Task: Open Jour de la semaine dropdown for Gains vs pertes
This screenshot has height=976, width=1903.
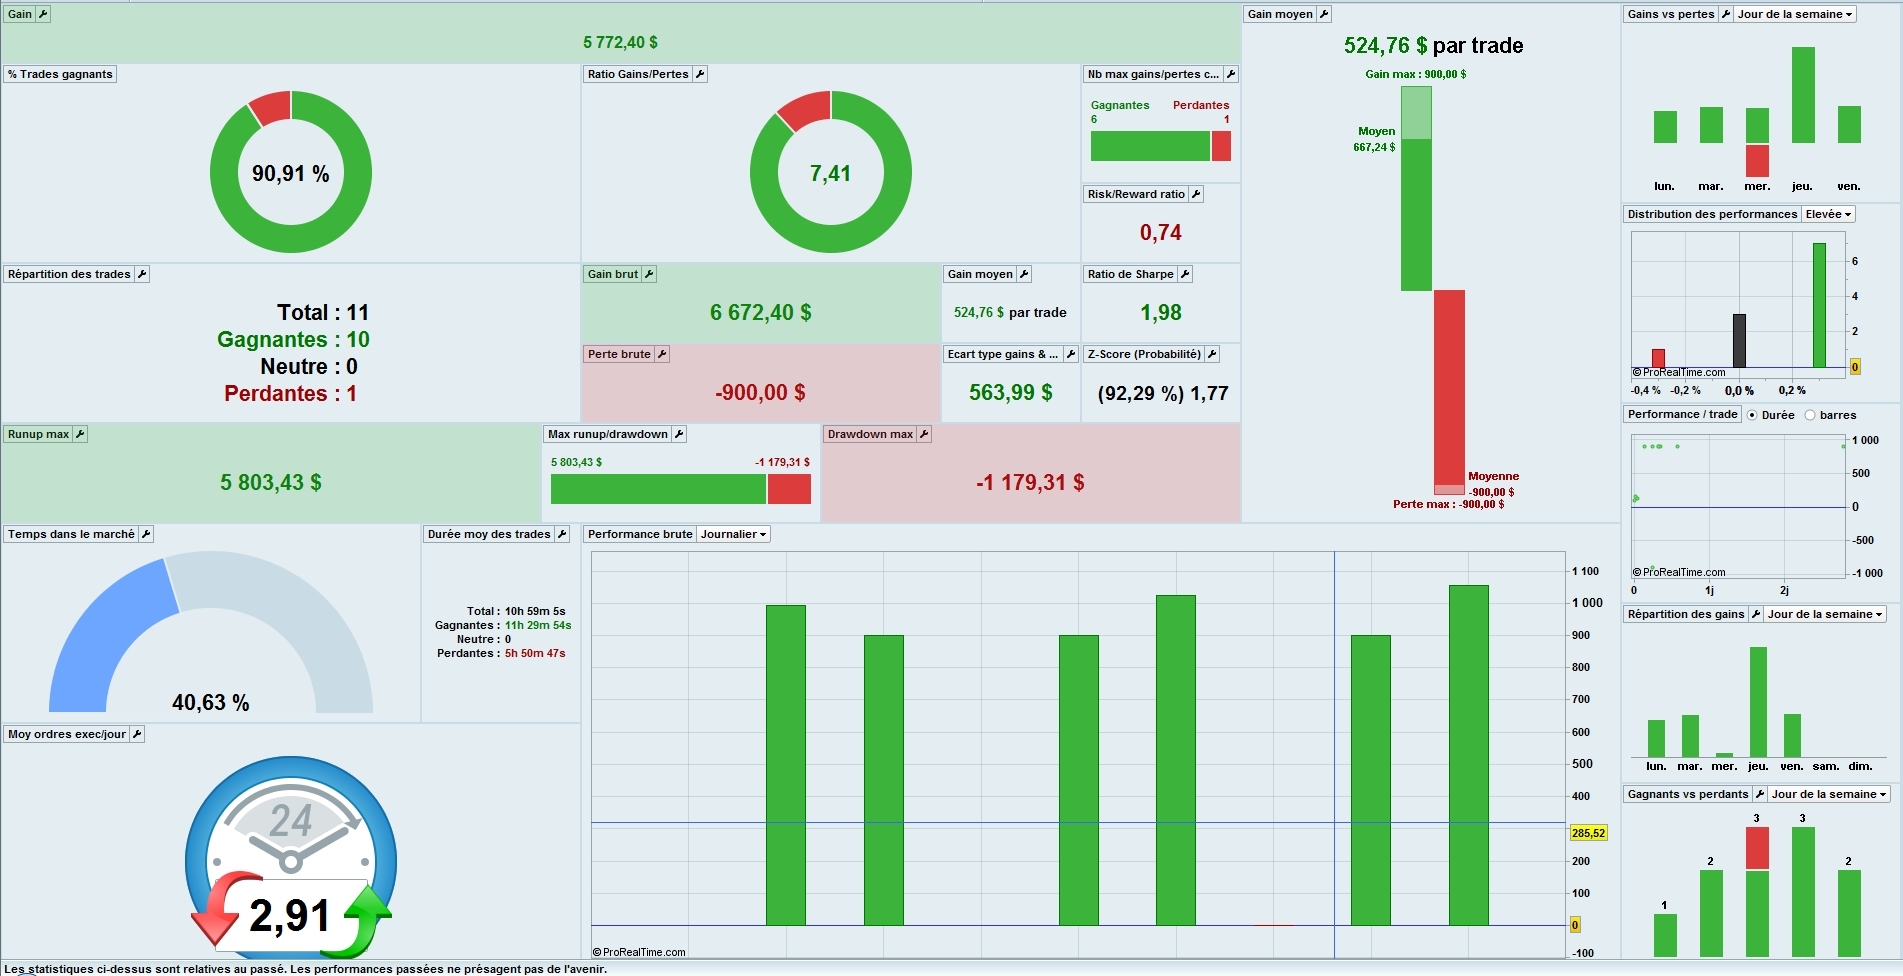Action: pos(1795,14)
